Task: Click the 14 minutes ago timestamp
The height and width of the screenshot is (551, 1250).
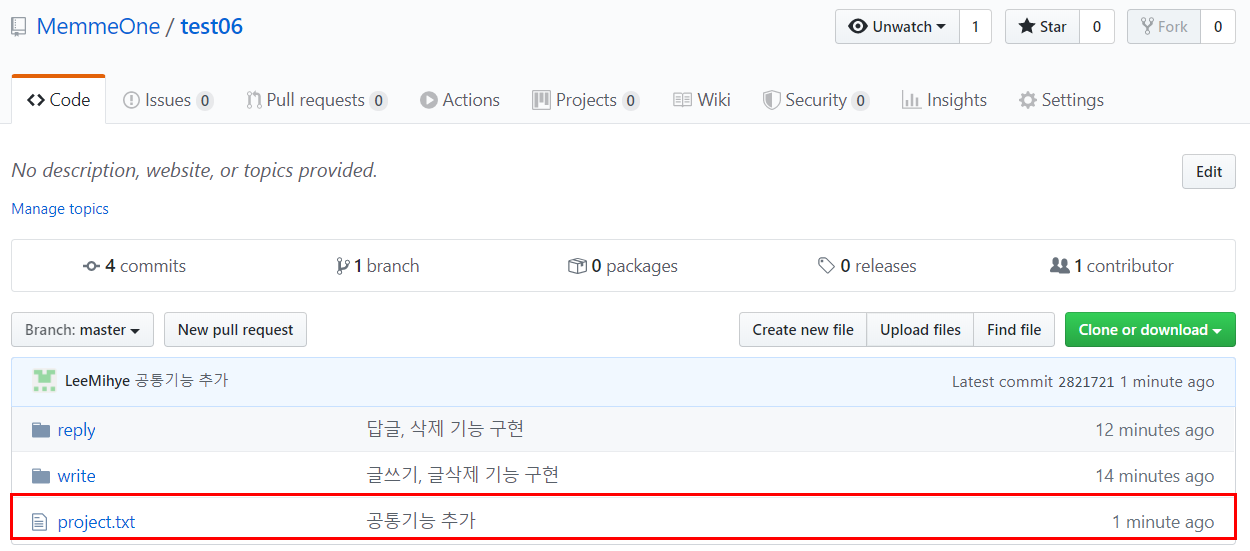Action: (x=1154, y=476)
